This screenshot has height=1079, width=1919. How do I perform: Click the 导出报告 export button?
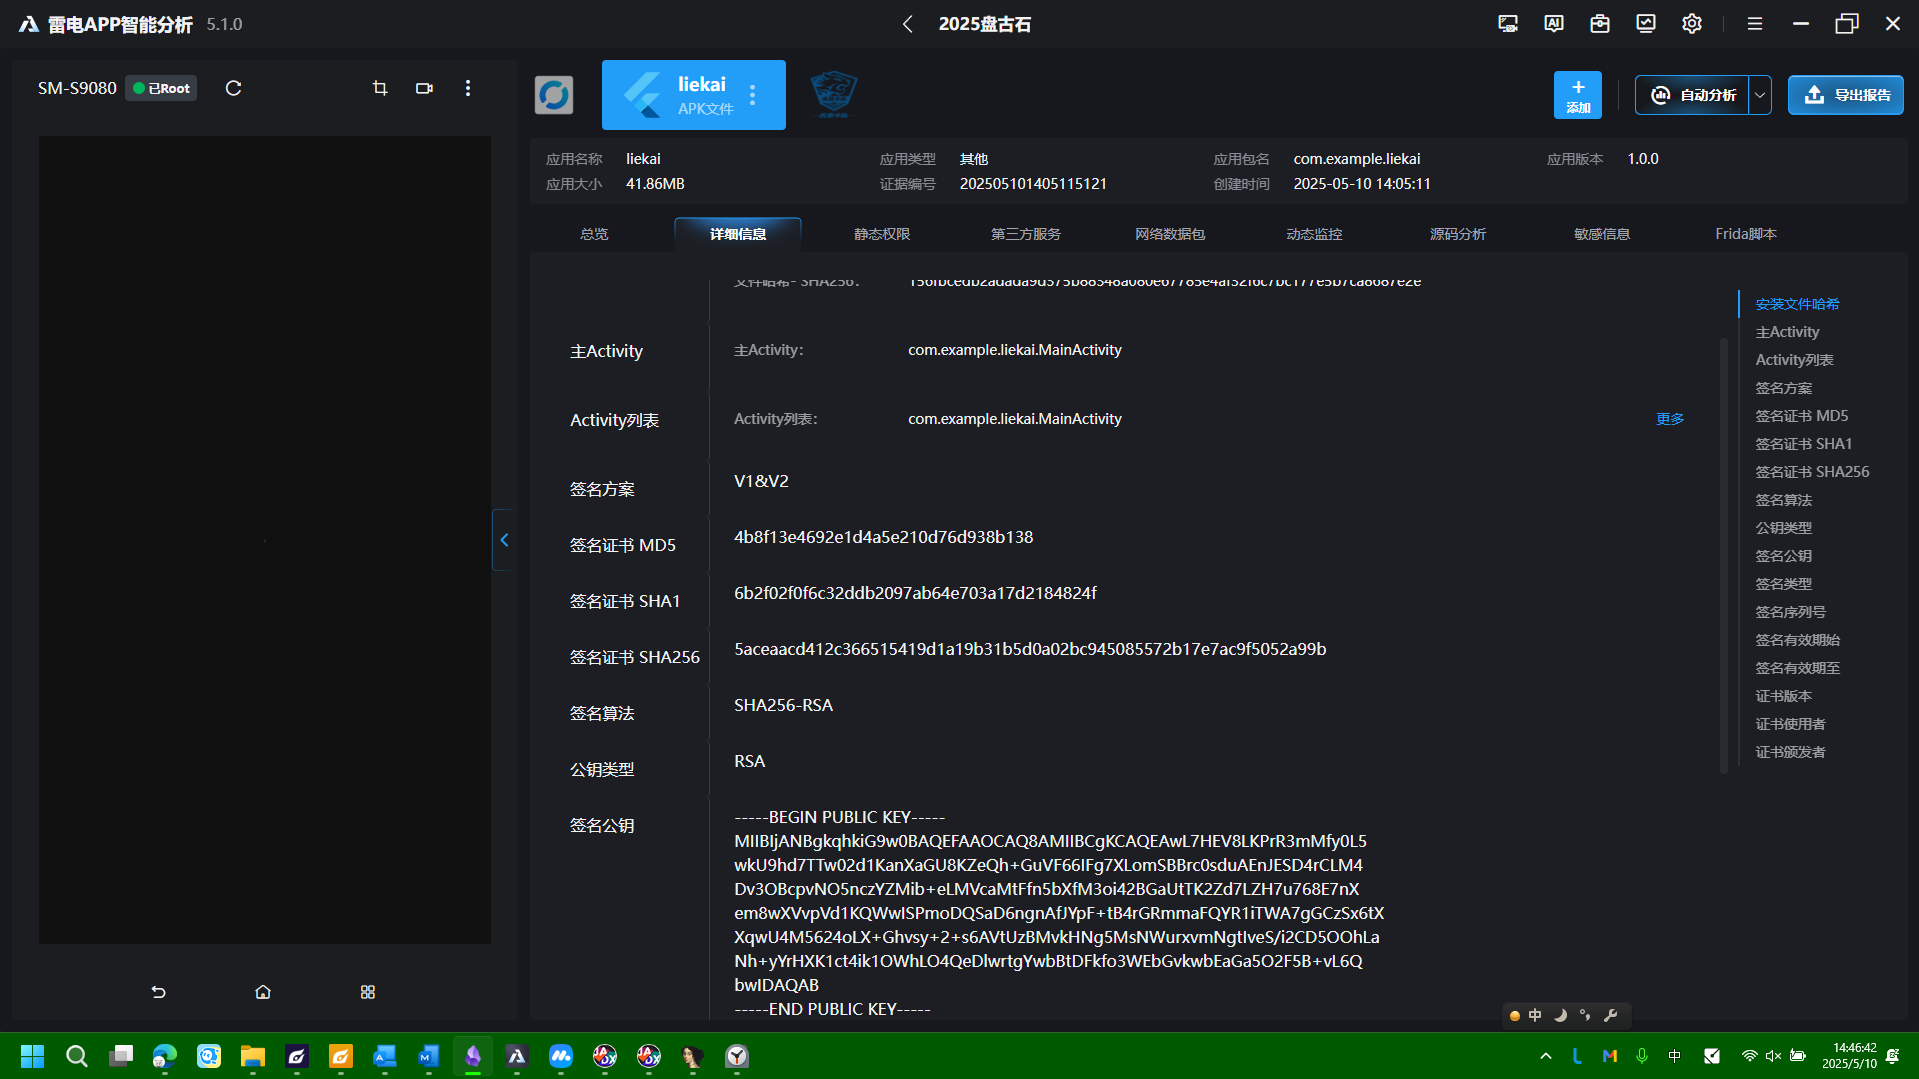coord(1846,95)
